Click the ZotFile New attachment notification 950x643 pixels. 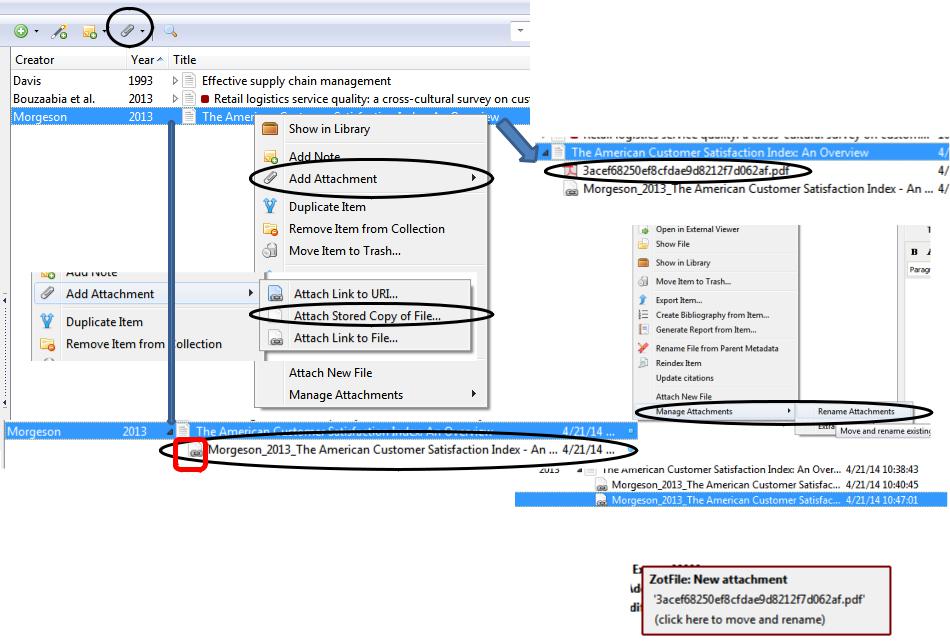(x=766, y=600)
